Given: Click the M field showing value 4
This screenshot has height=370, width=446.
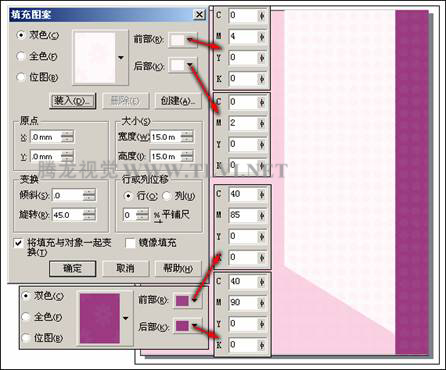Looking at the screenshot, I should point(243,36).
